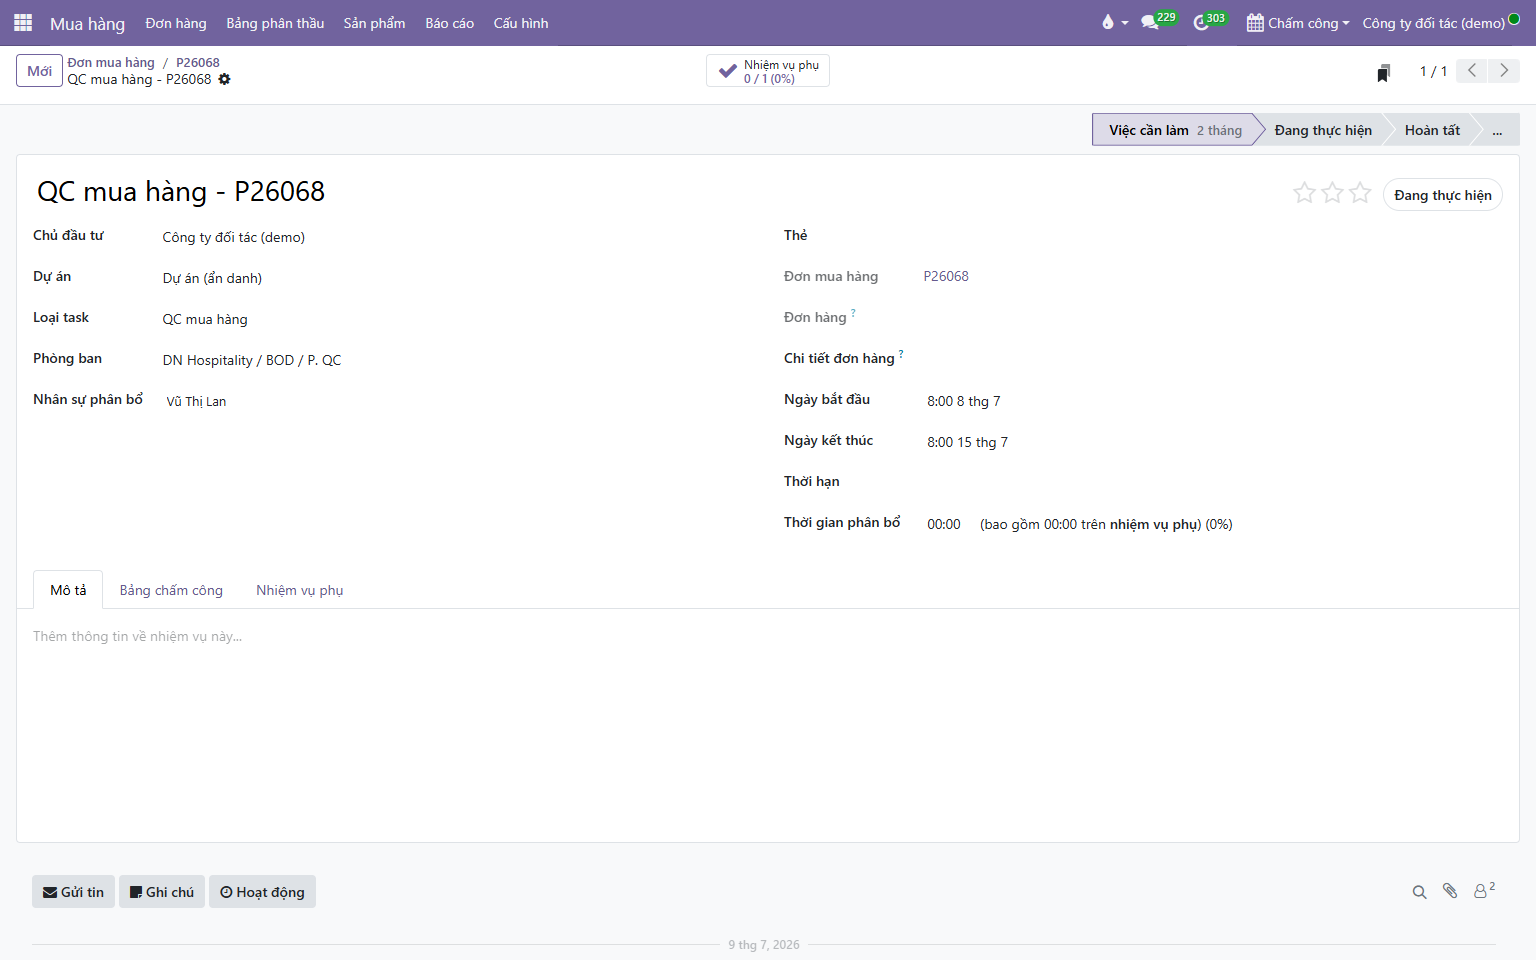1536x960 pixels.
Task: Open the Đơn hàng menu
Action: (x=176, y=23)
